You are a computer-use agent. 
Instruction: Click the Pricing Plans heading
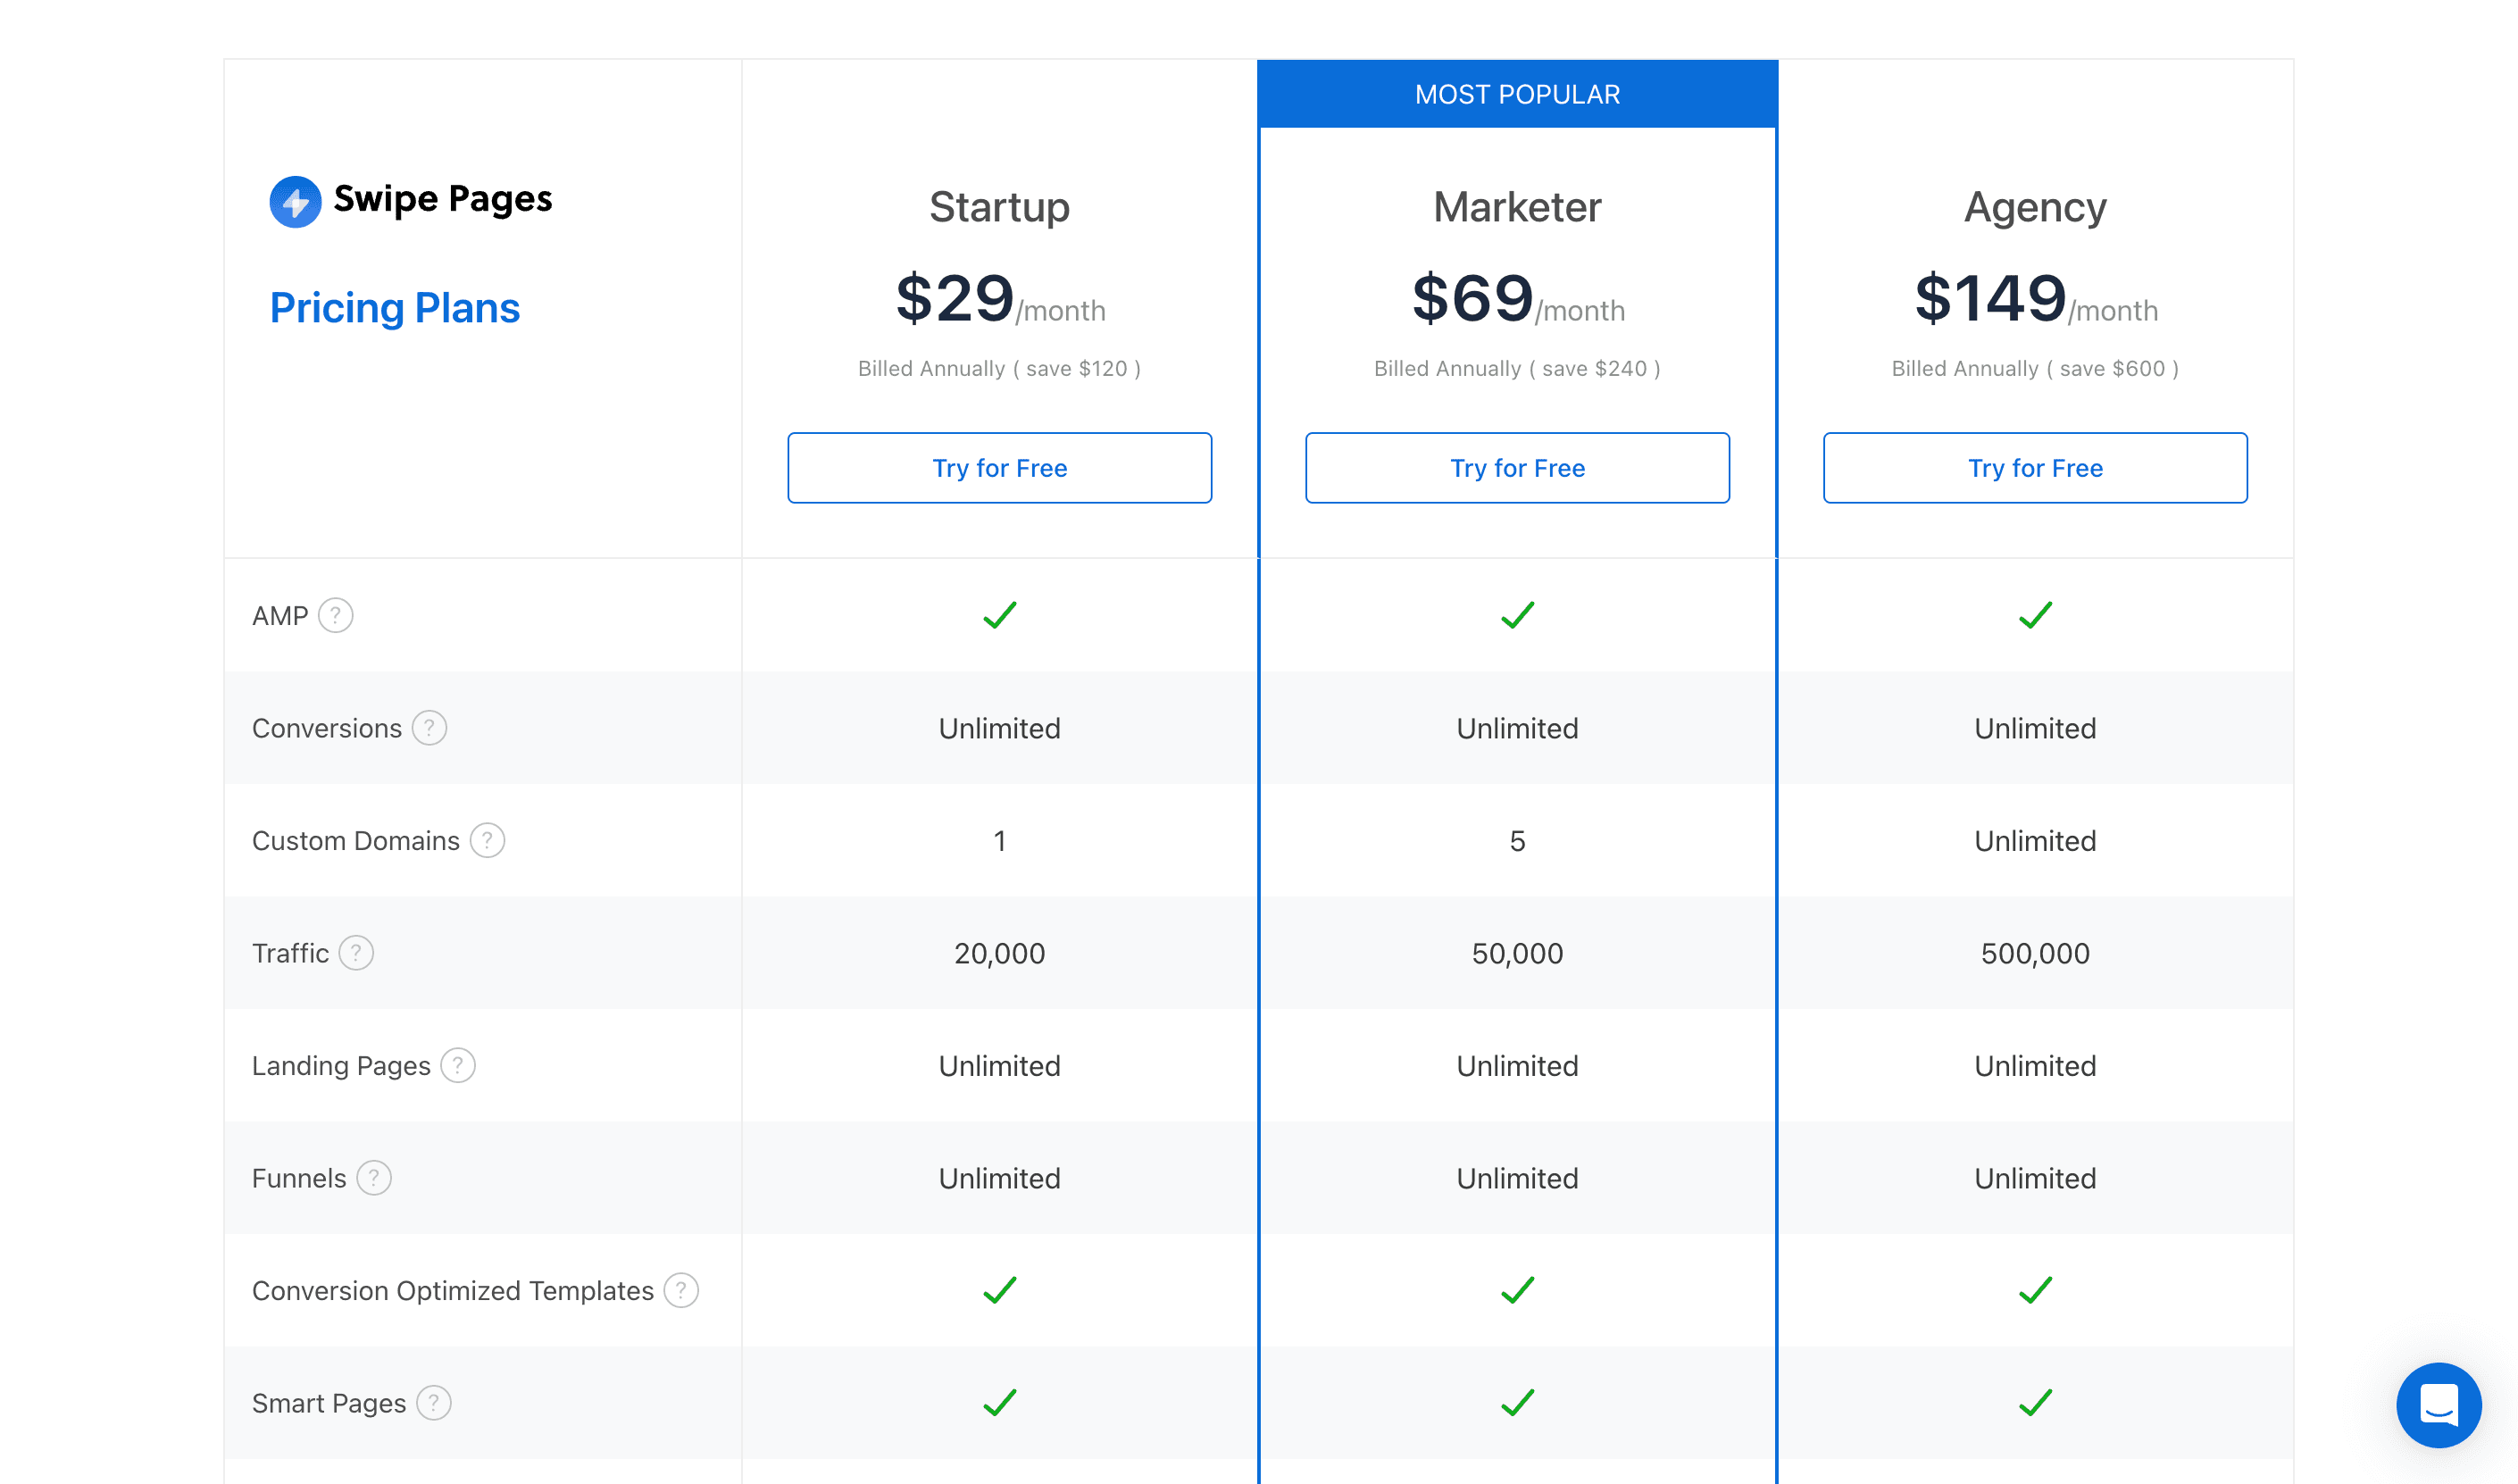pyautogui.click(x=395, y=309)
